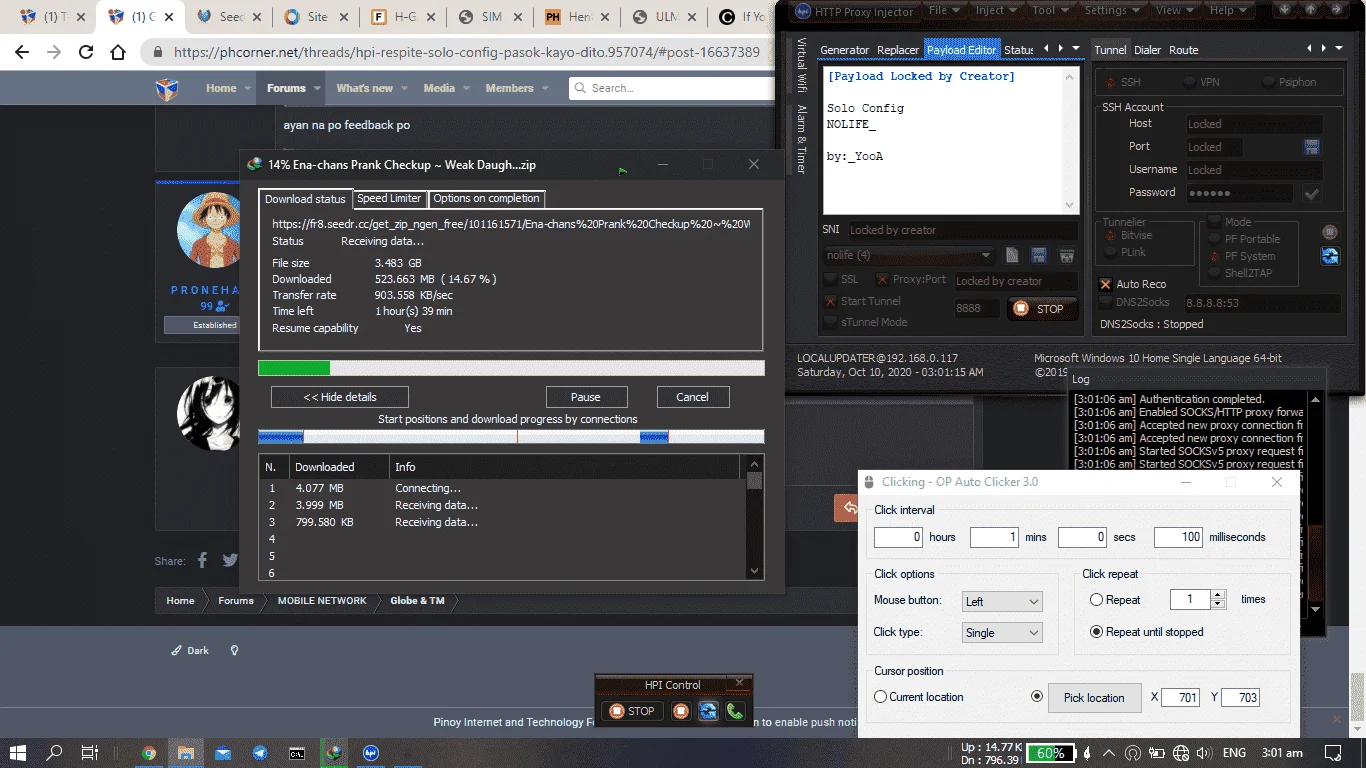This screenshot has width=1366, height=768.
Task: Switch to the Dialer tab
Action: tap(1147, 50)
